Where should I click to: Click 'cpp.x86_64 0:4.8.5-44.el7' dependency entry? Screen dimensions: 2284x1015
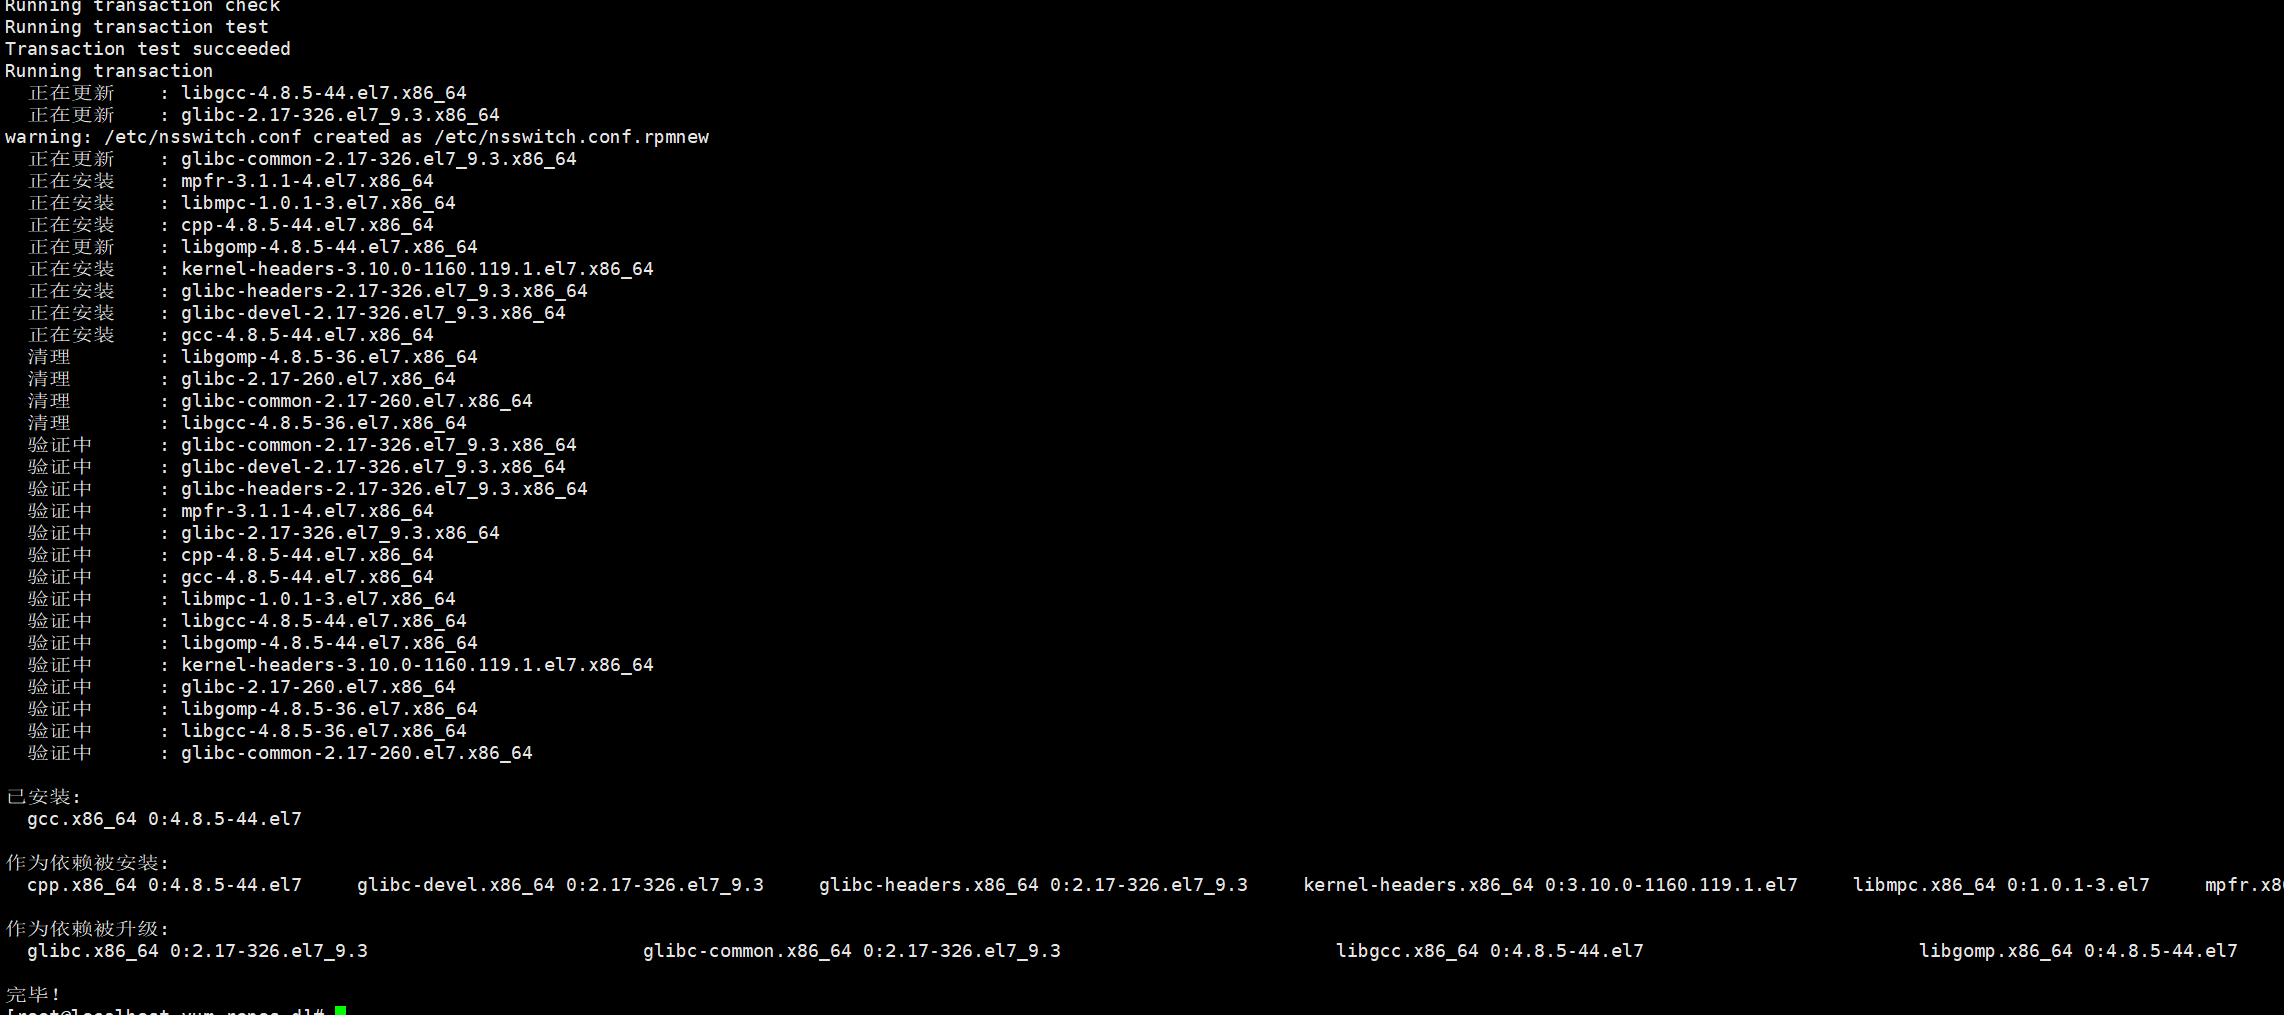tap(164, 885)
